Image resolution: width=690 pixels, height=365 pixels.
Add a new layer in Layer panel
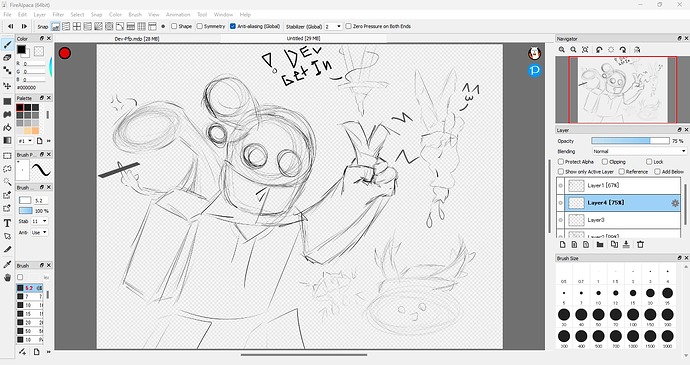[562, 244]
